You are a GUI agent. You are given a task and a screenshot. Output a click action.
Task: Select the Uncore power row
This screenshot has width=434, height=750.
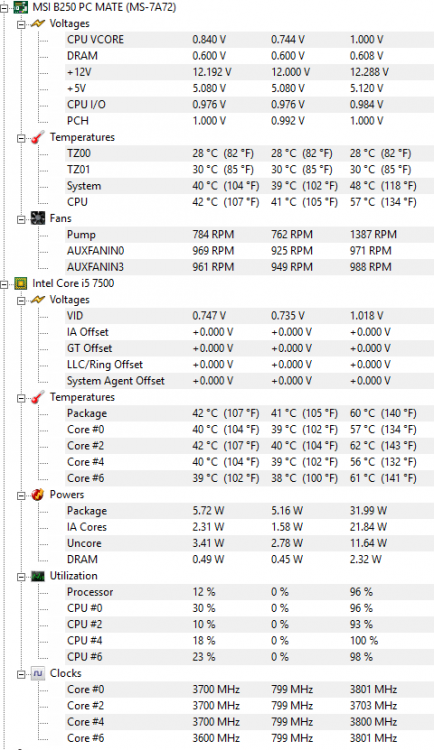tap(249, 543)
